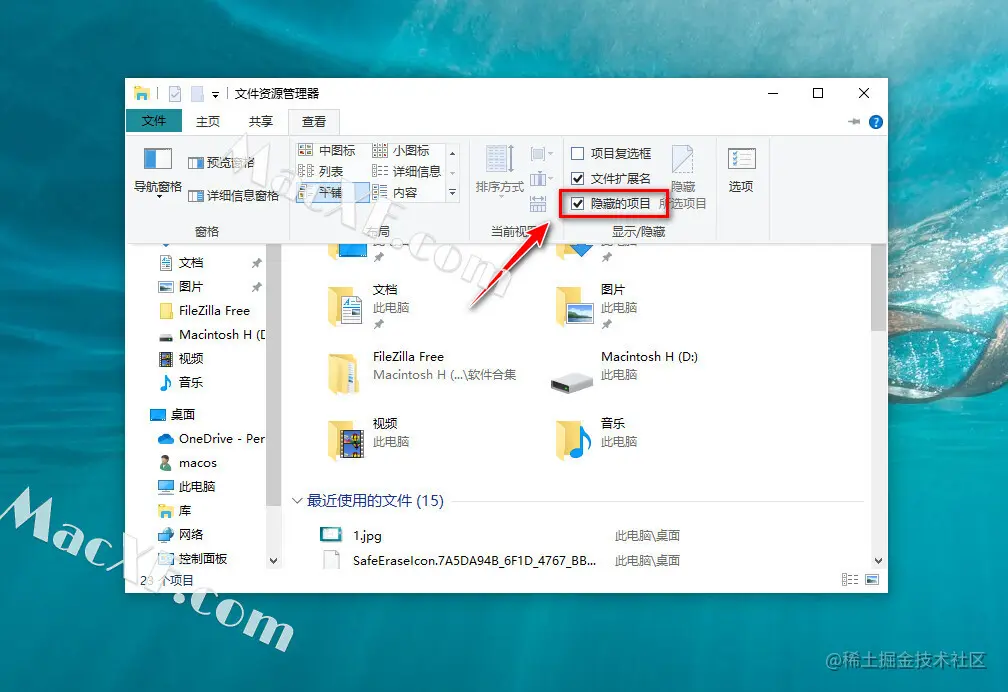Open 文档 folder tile in main pane

coord(370,306)
